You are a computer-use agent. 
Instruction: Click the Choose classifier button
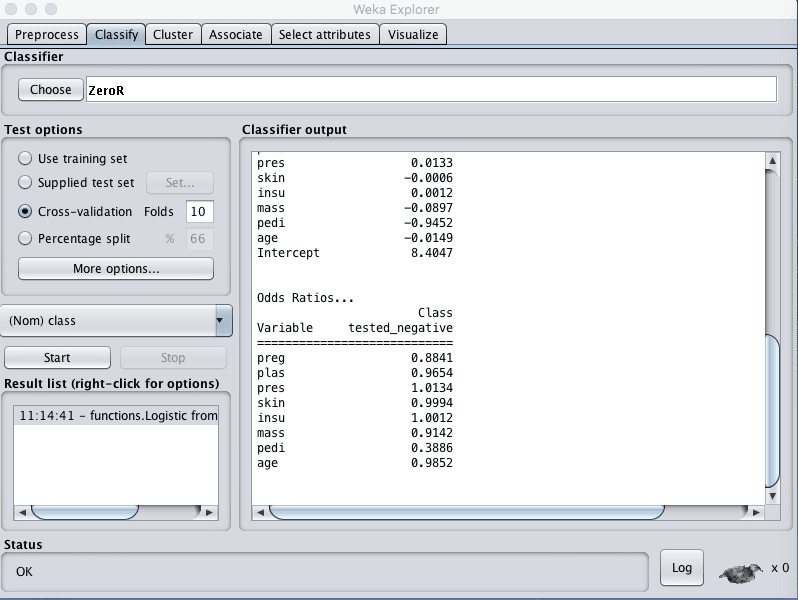[50, 90]
